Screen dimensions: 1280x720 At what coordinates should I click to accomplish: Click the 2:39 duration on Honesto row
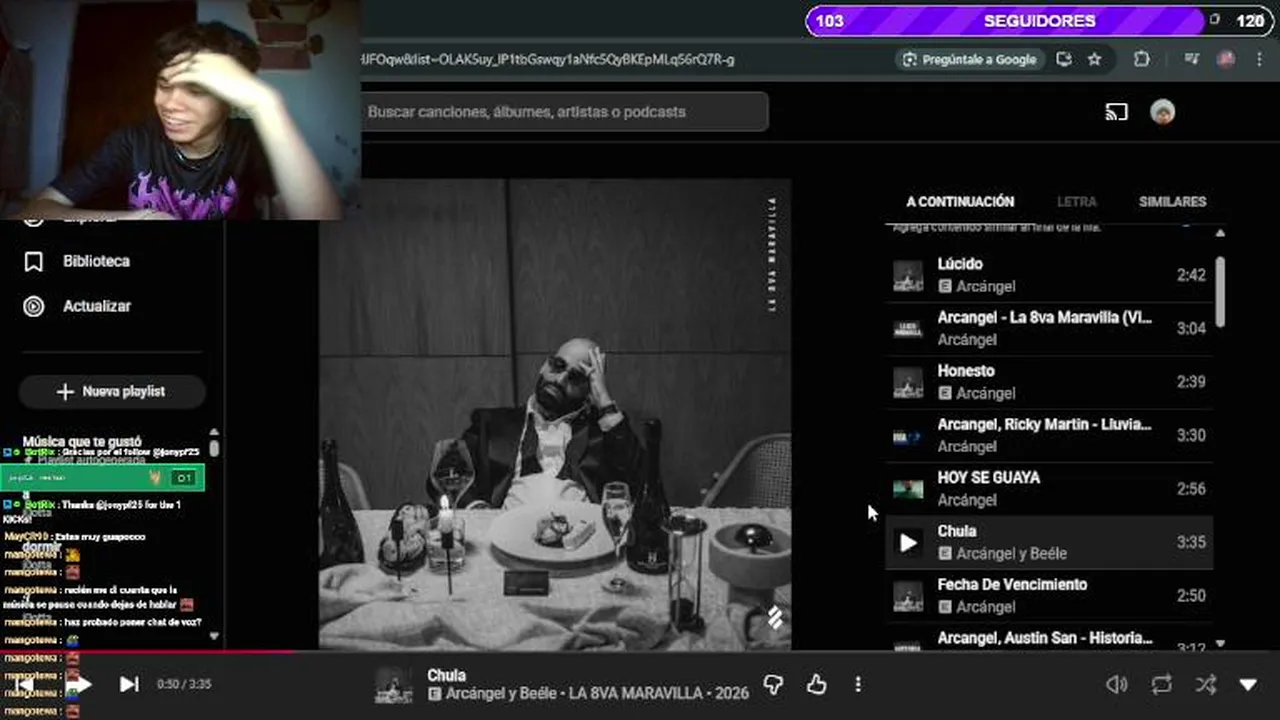[x=1191, y=382]
